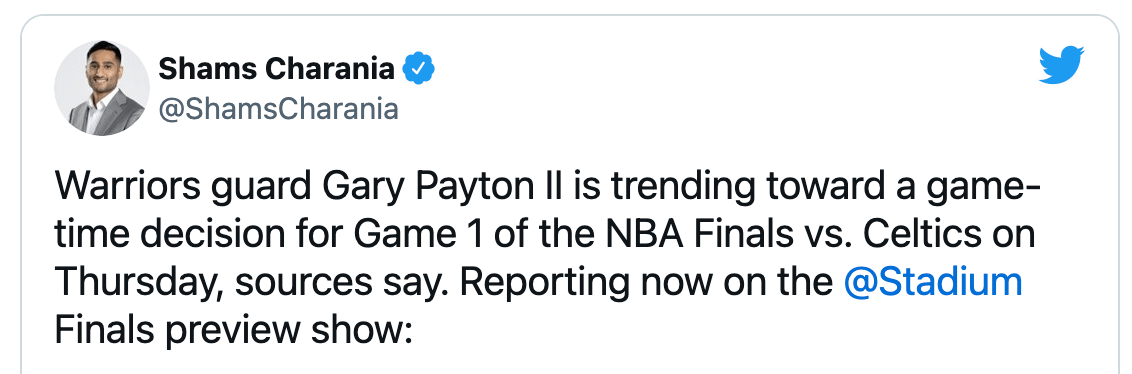Click the Twitter bird logo
1132x374 pixels.
coord(1061,66)
